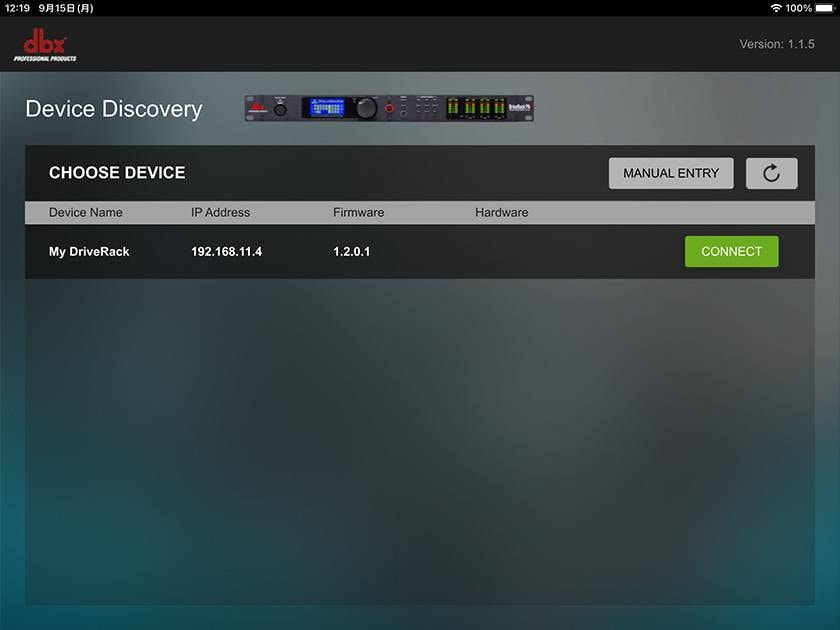Connect to My DriveRack device
The height and width of the screenshot is (630, 840).
(731, 251)
